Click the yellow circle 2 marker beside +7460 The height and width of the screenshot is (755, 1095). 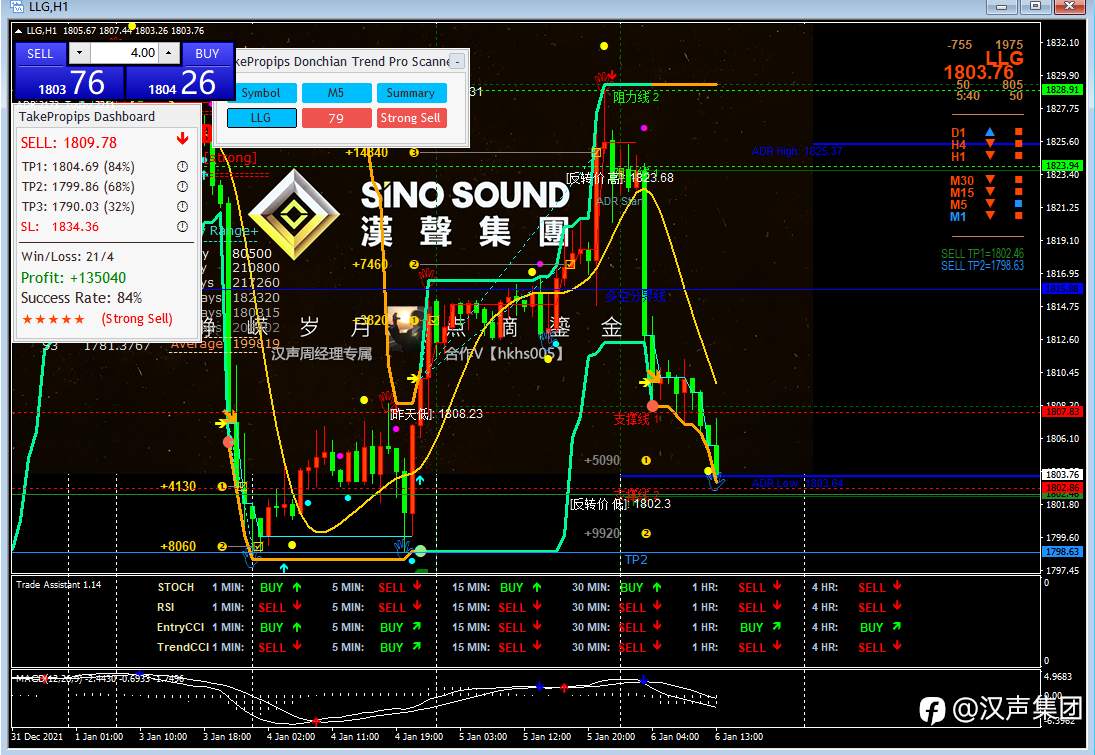coord(414,264)
